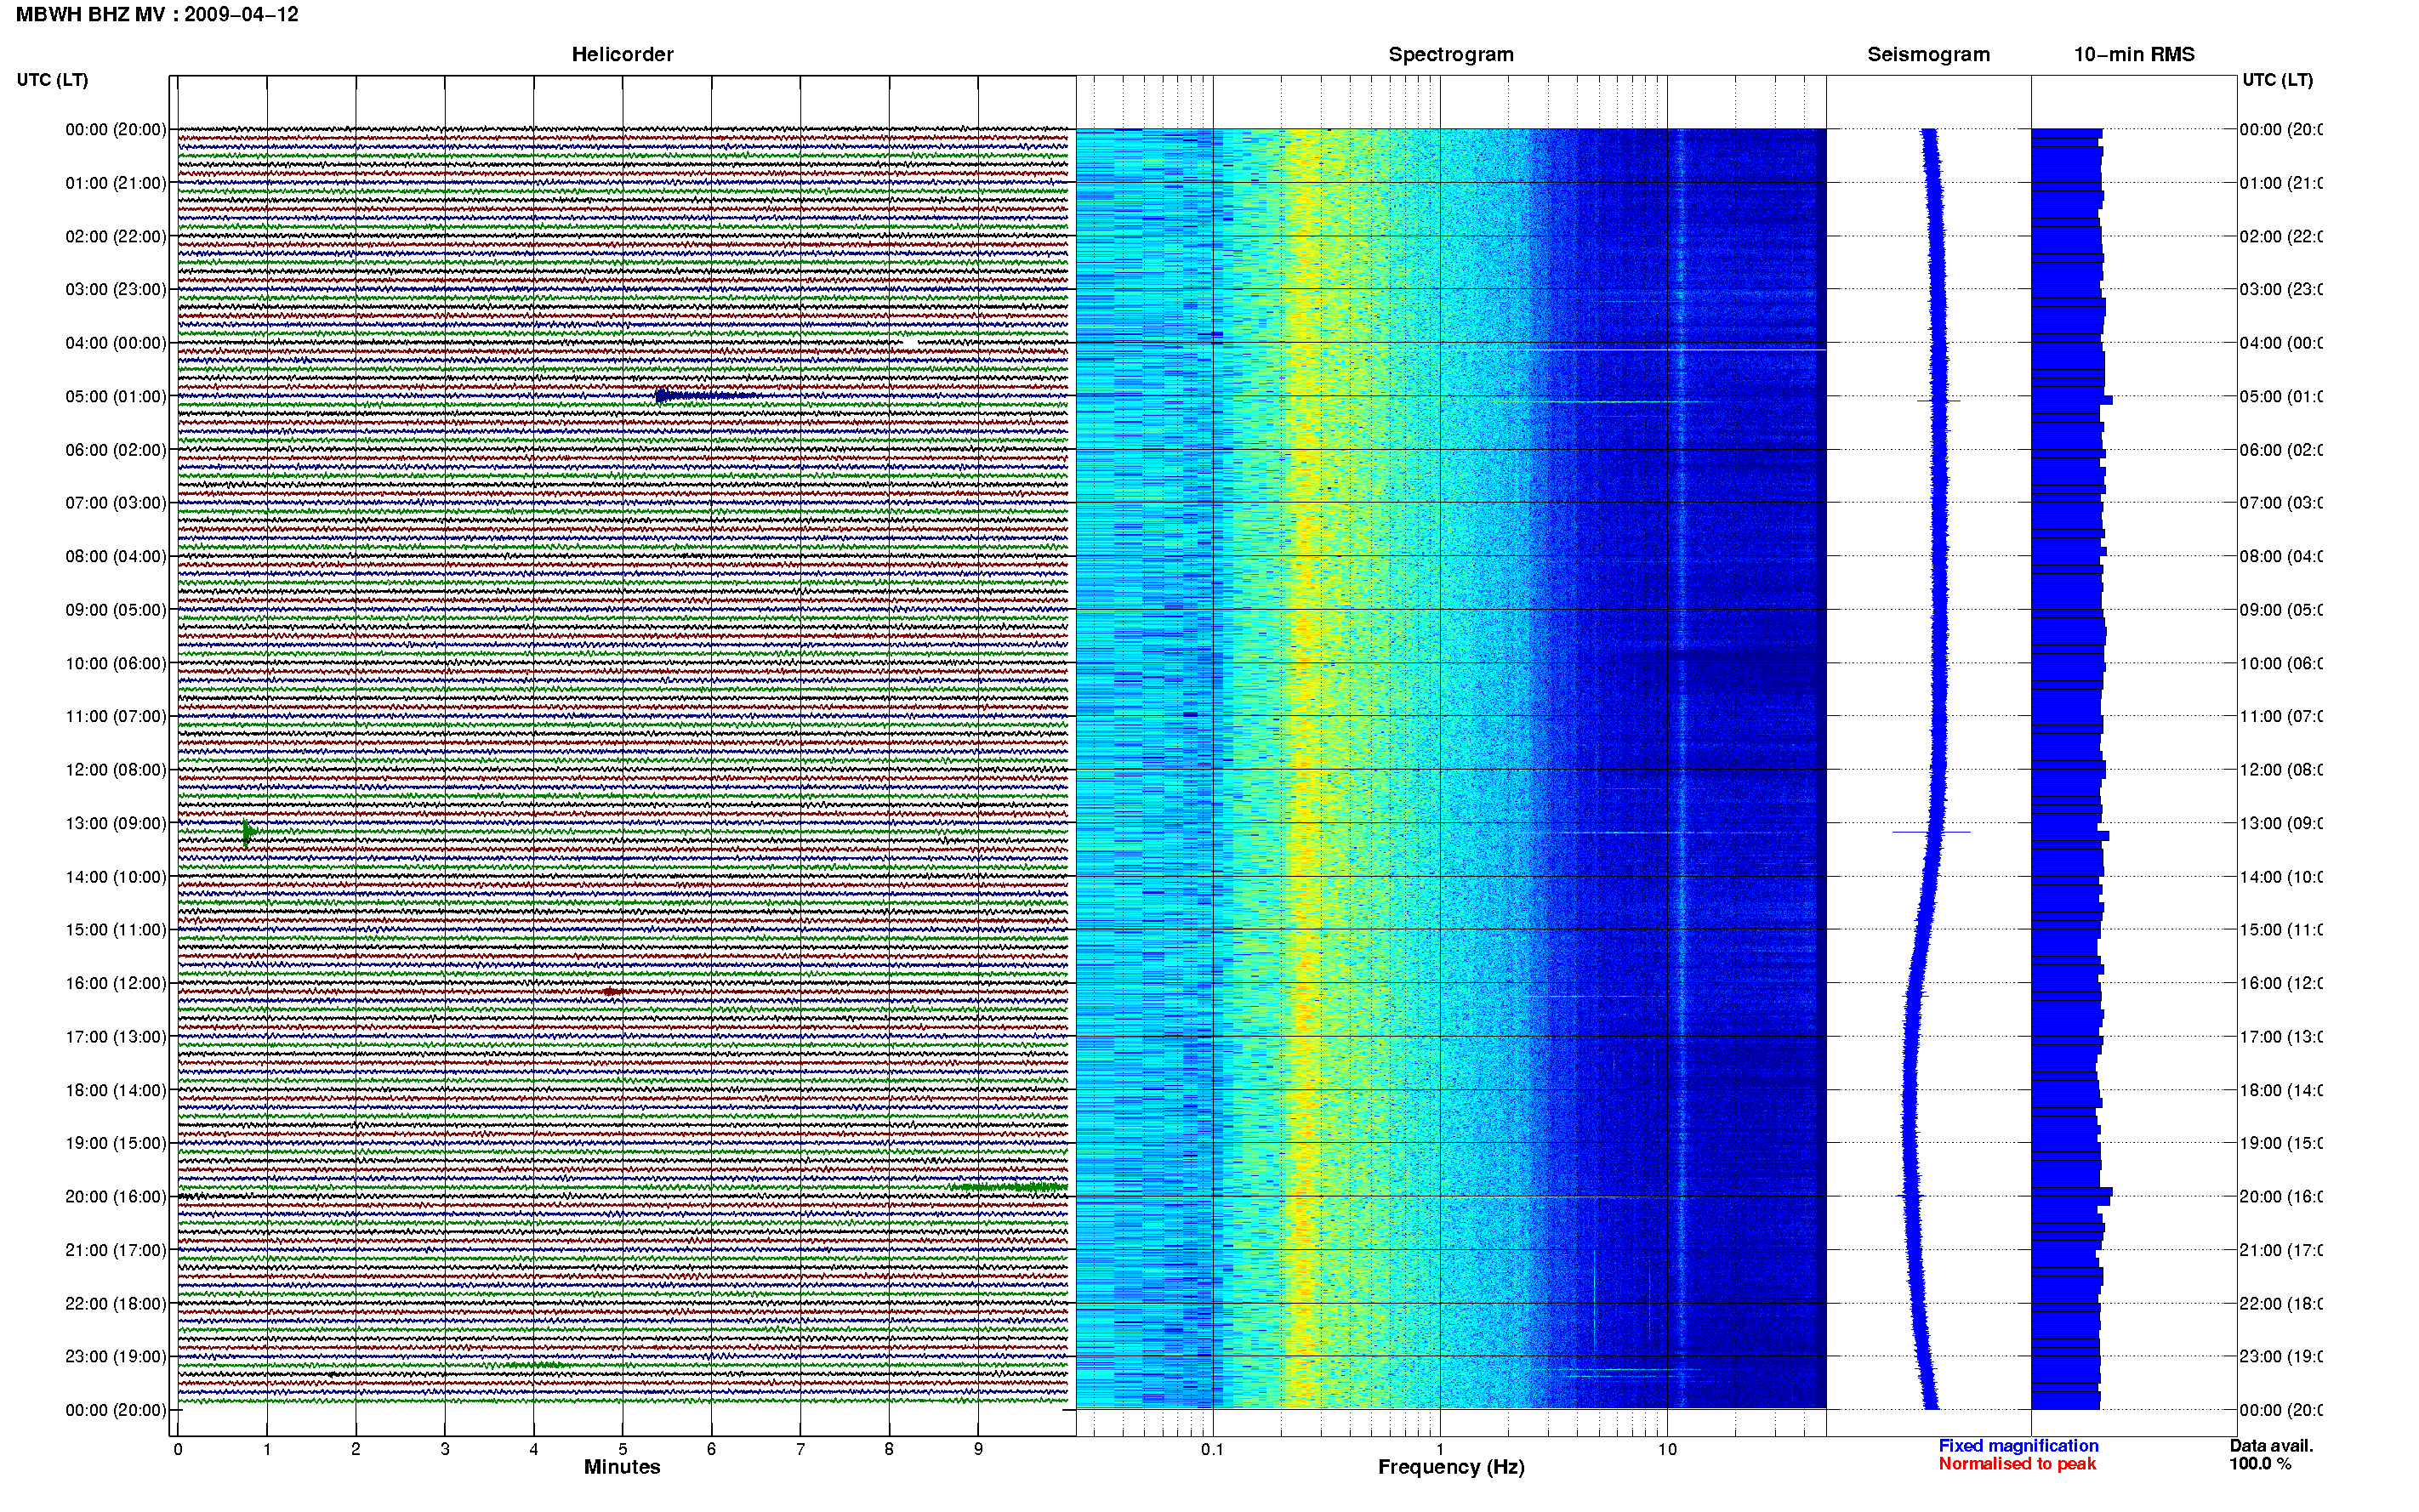The image size is (2419, 1512).
Task: Click the '100.0 %' availability value
Action: click(2260, 1464)
